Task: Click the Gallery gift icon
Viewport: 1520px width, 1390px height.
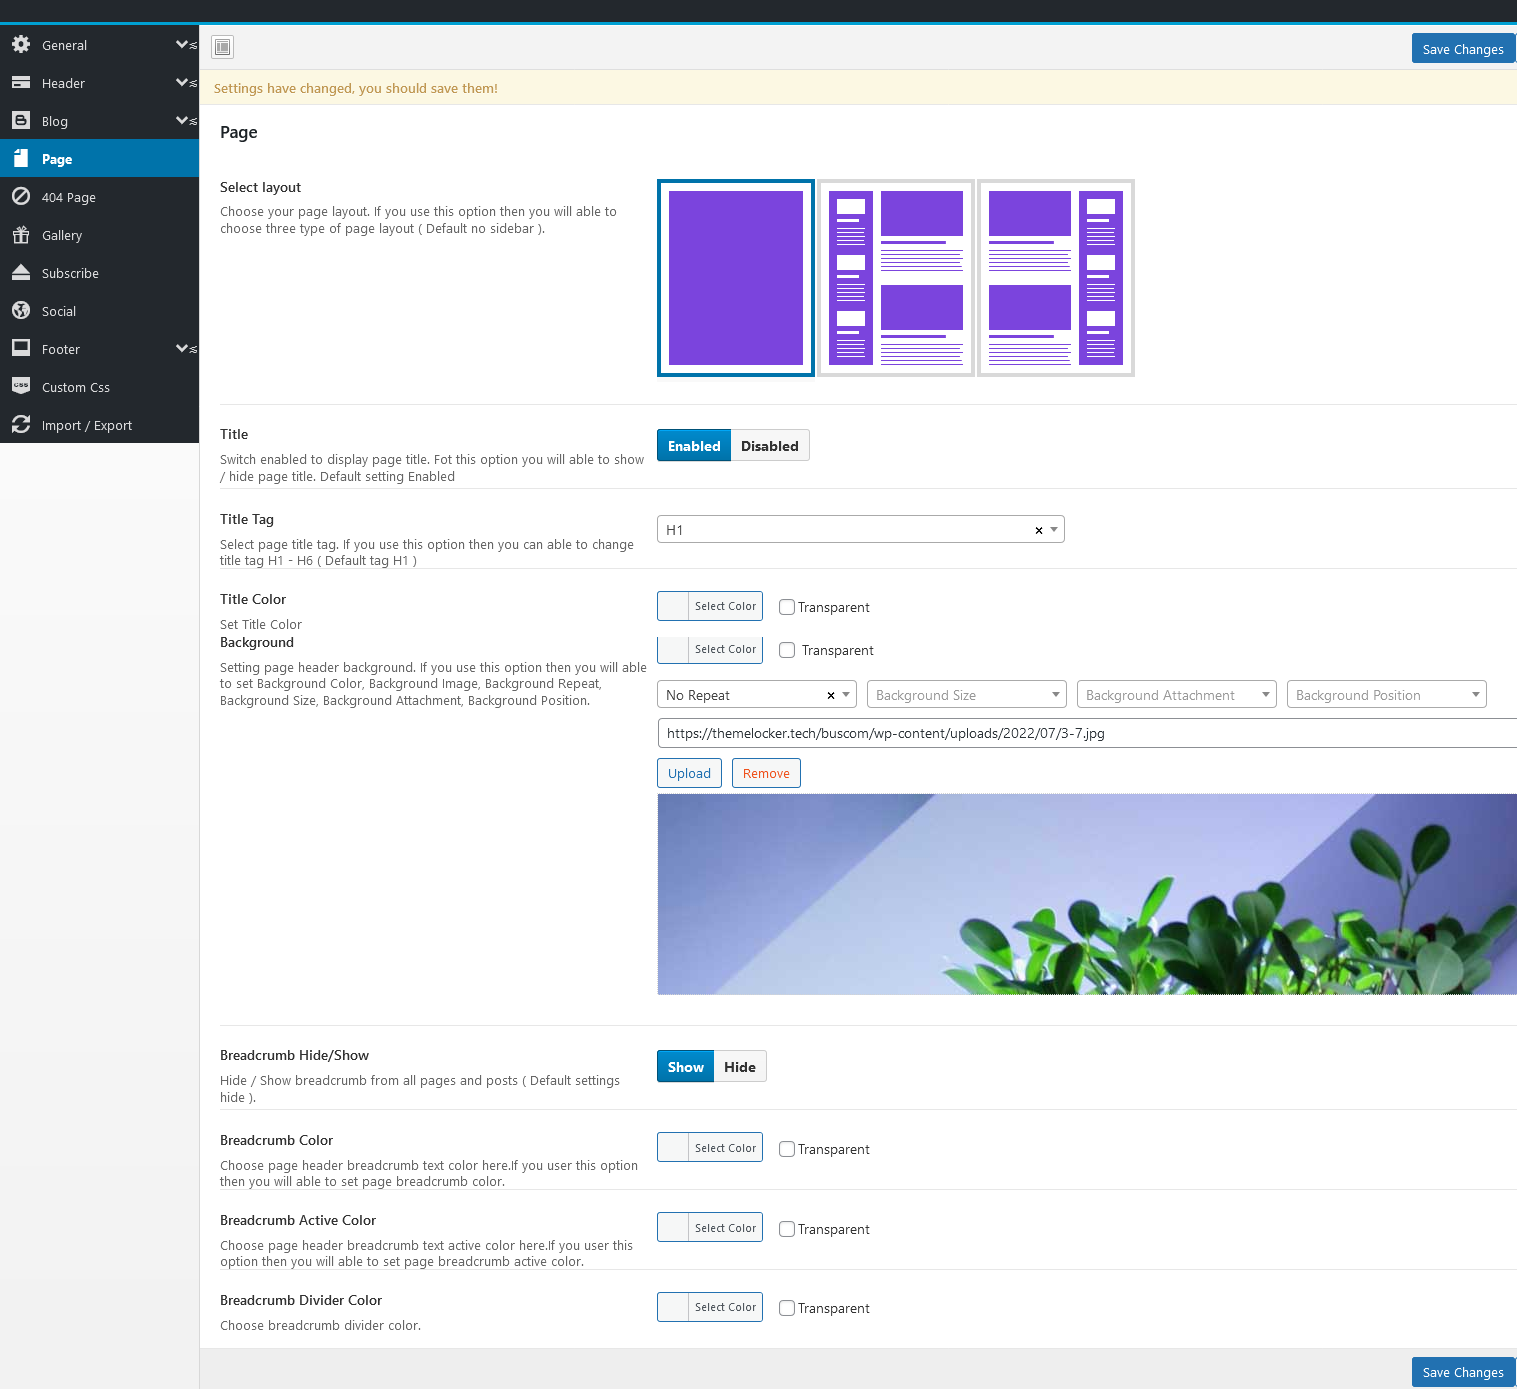Action: pos(21,235)
